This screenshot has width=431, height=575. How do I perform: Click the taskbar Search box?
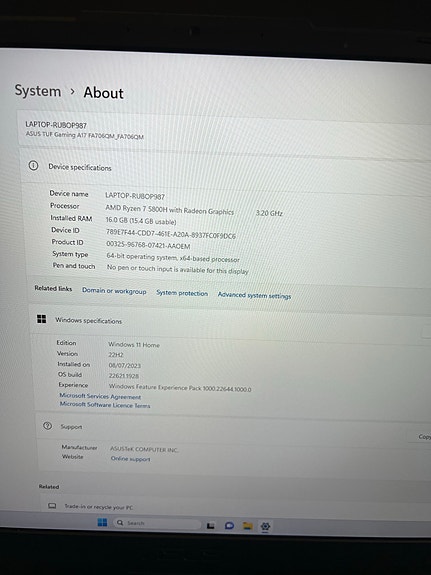click(157, 523)
